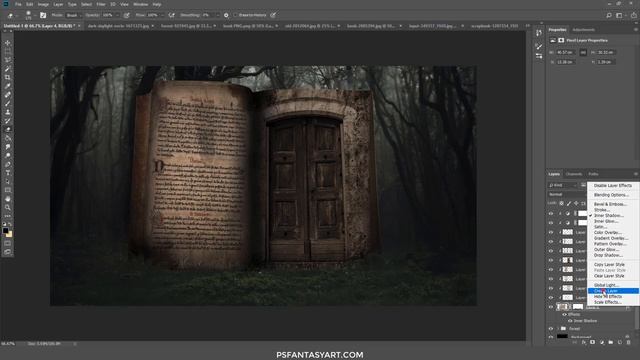Select the Pen tool

point(7,164)
